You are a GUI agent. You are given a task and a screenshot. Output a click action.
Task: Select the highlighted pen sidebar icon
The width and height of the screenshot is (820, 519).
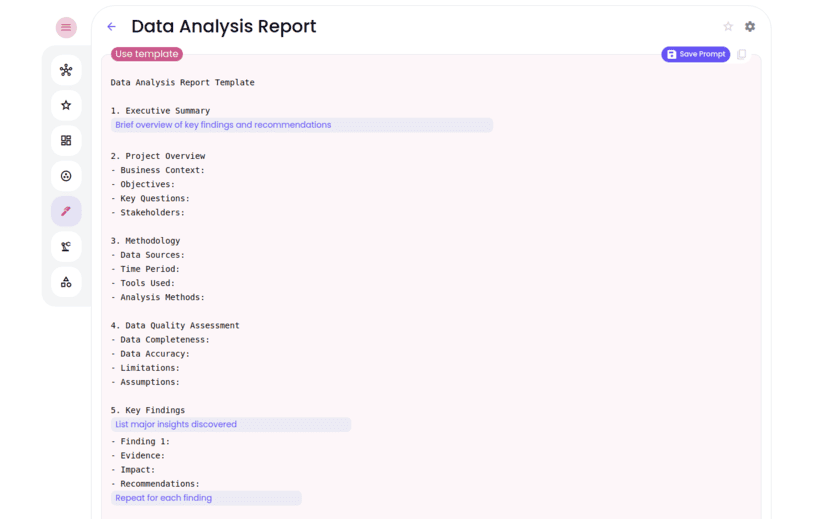[66, 211]
